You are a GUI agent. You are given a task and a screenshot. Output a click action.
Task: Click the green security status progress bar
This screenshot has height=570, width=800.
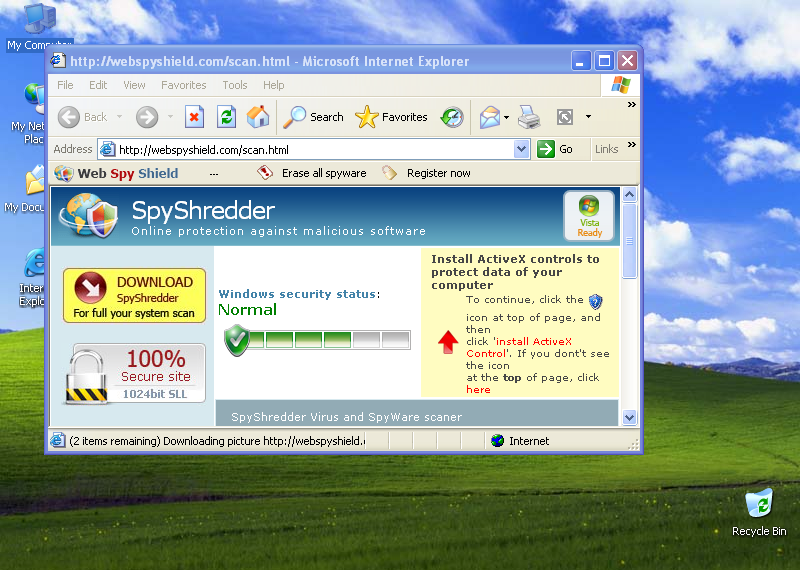(x=318, y=340)
